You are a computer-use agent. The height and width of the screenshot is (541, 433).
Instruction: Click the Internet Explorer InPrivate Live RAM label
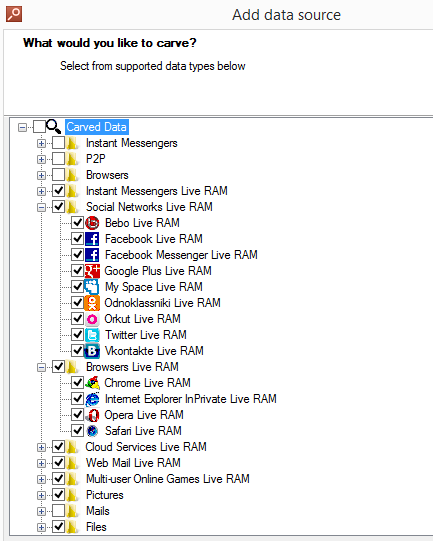pos(190,399)
